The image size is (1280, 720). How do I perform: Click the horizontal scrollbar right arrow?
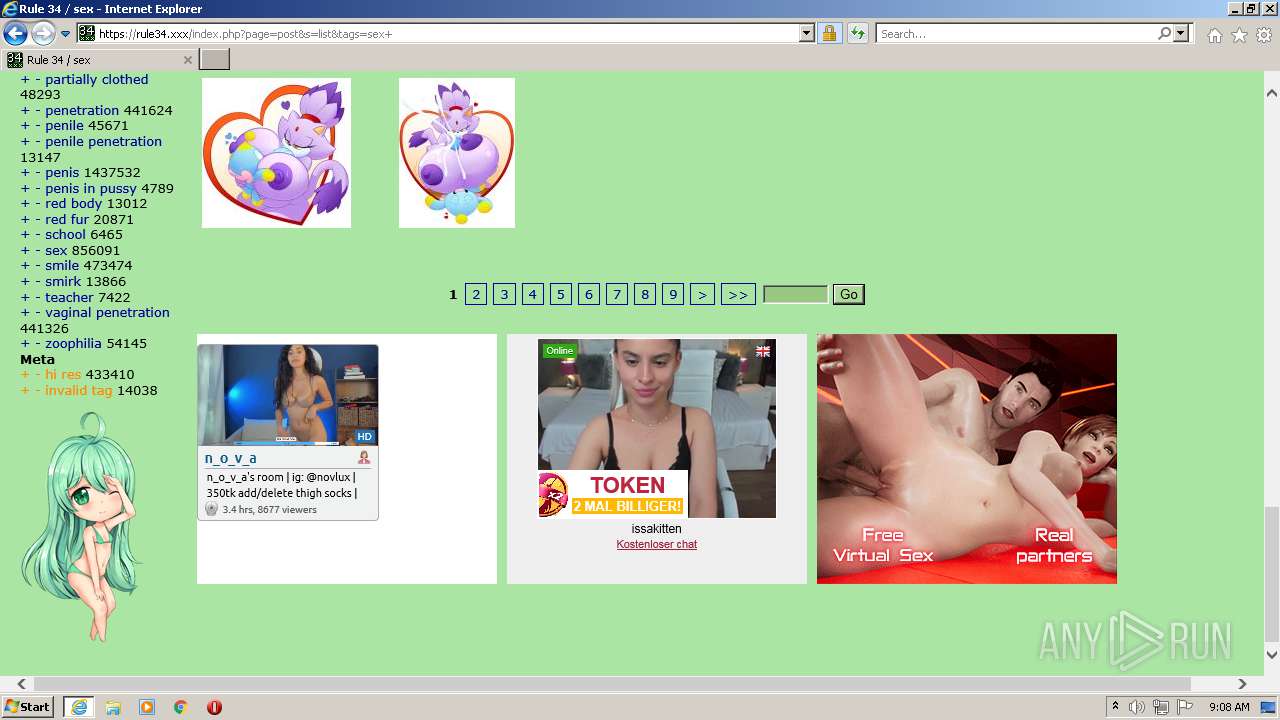1242,684
